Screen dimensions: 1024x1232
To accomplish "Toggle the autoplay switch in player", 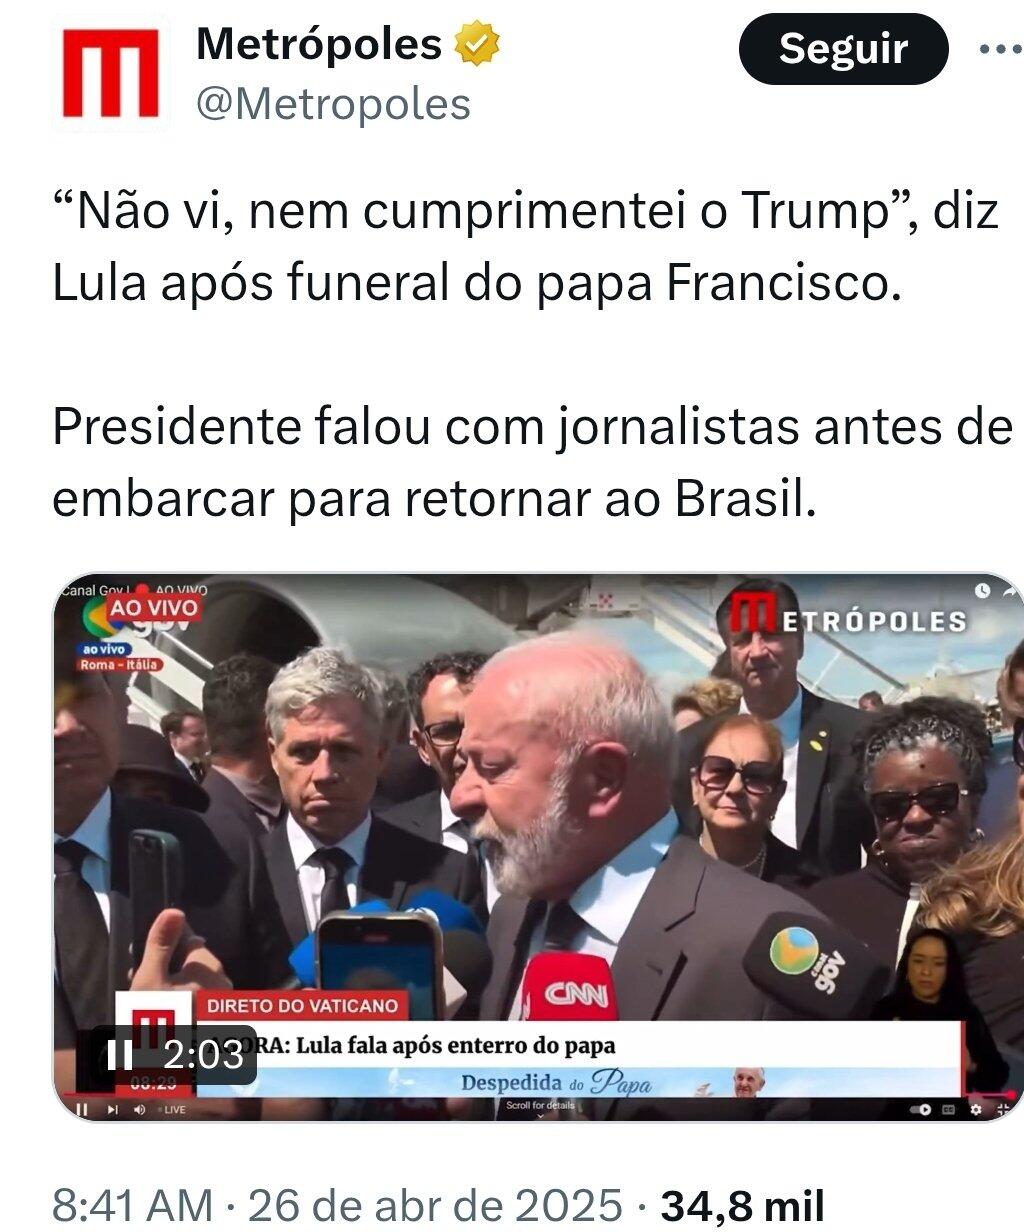I will (x=920, y=1109).
